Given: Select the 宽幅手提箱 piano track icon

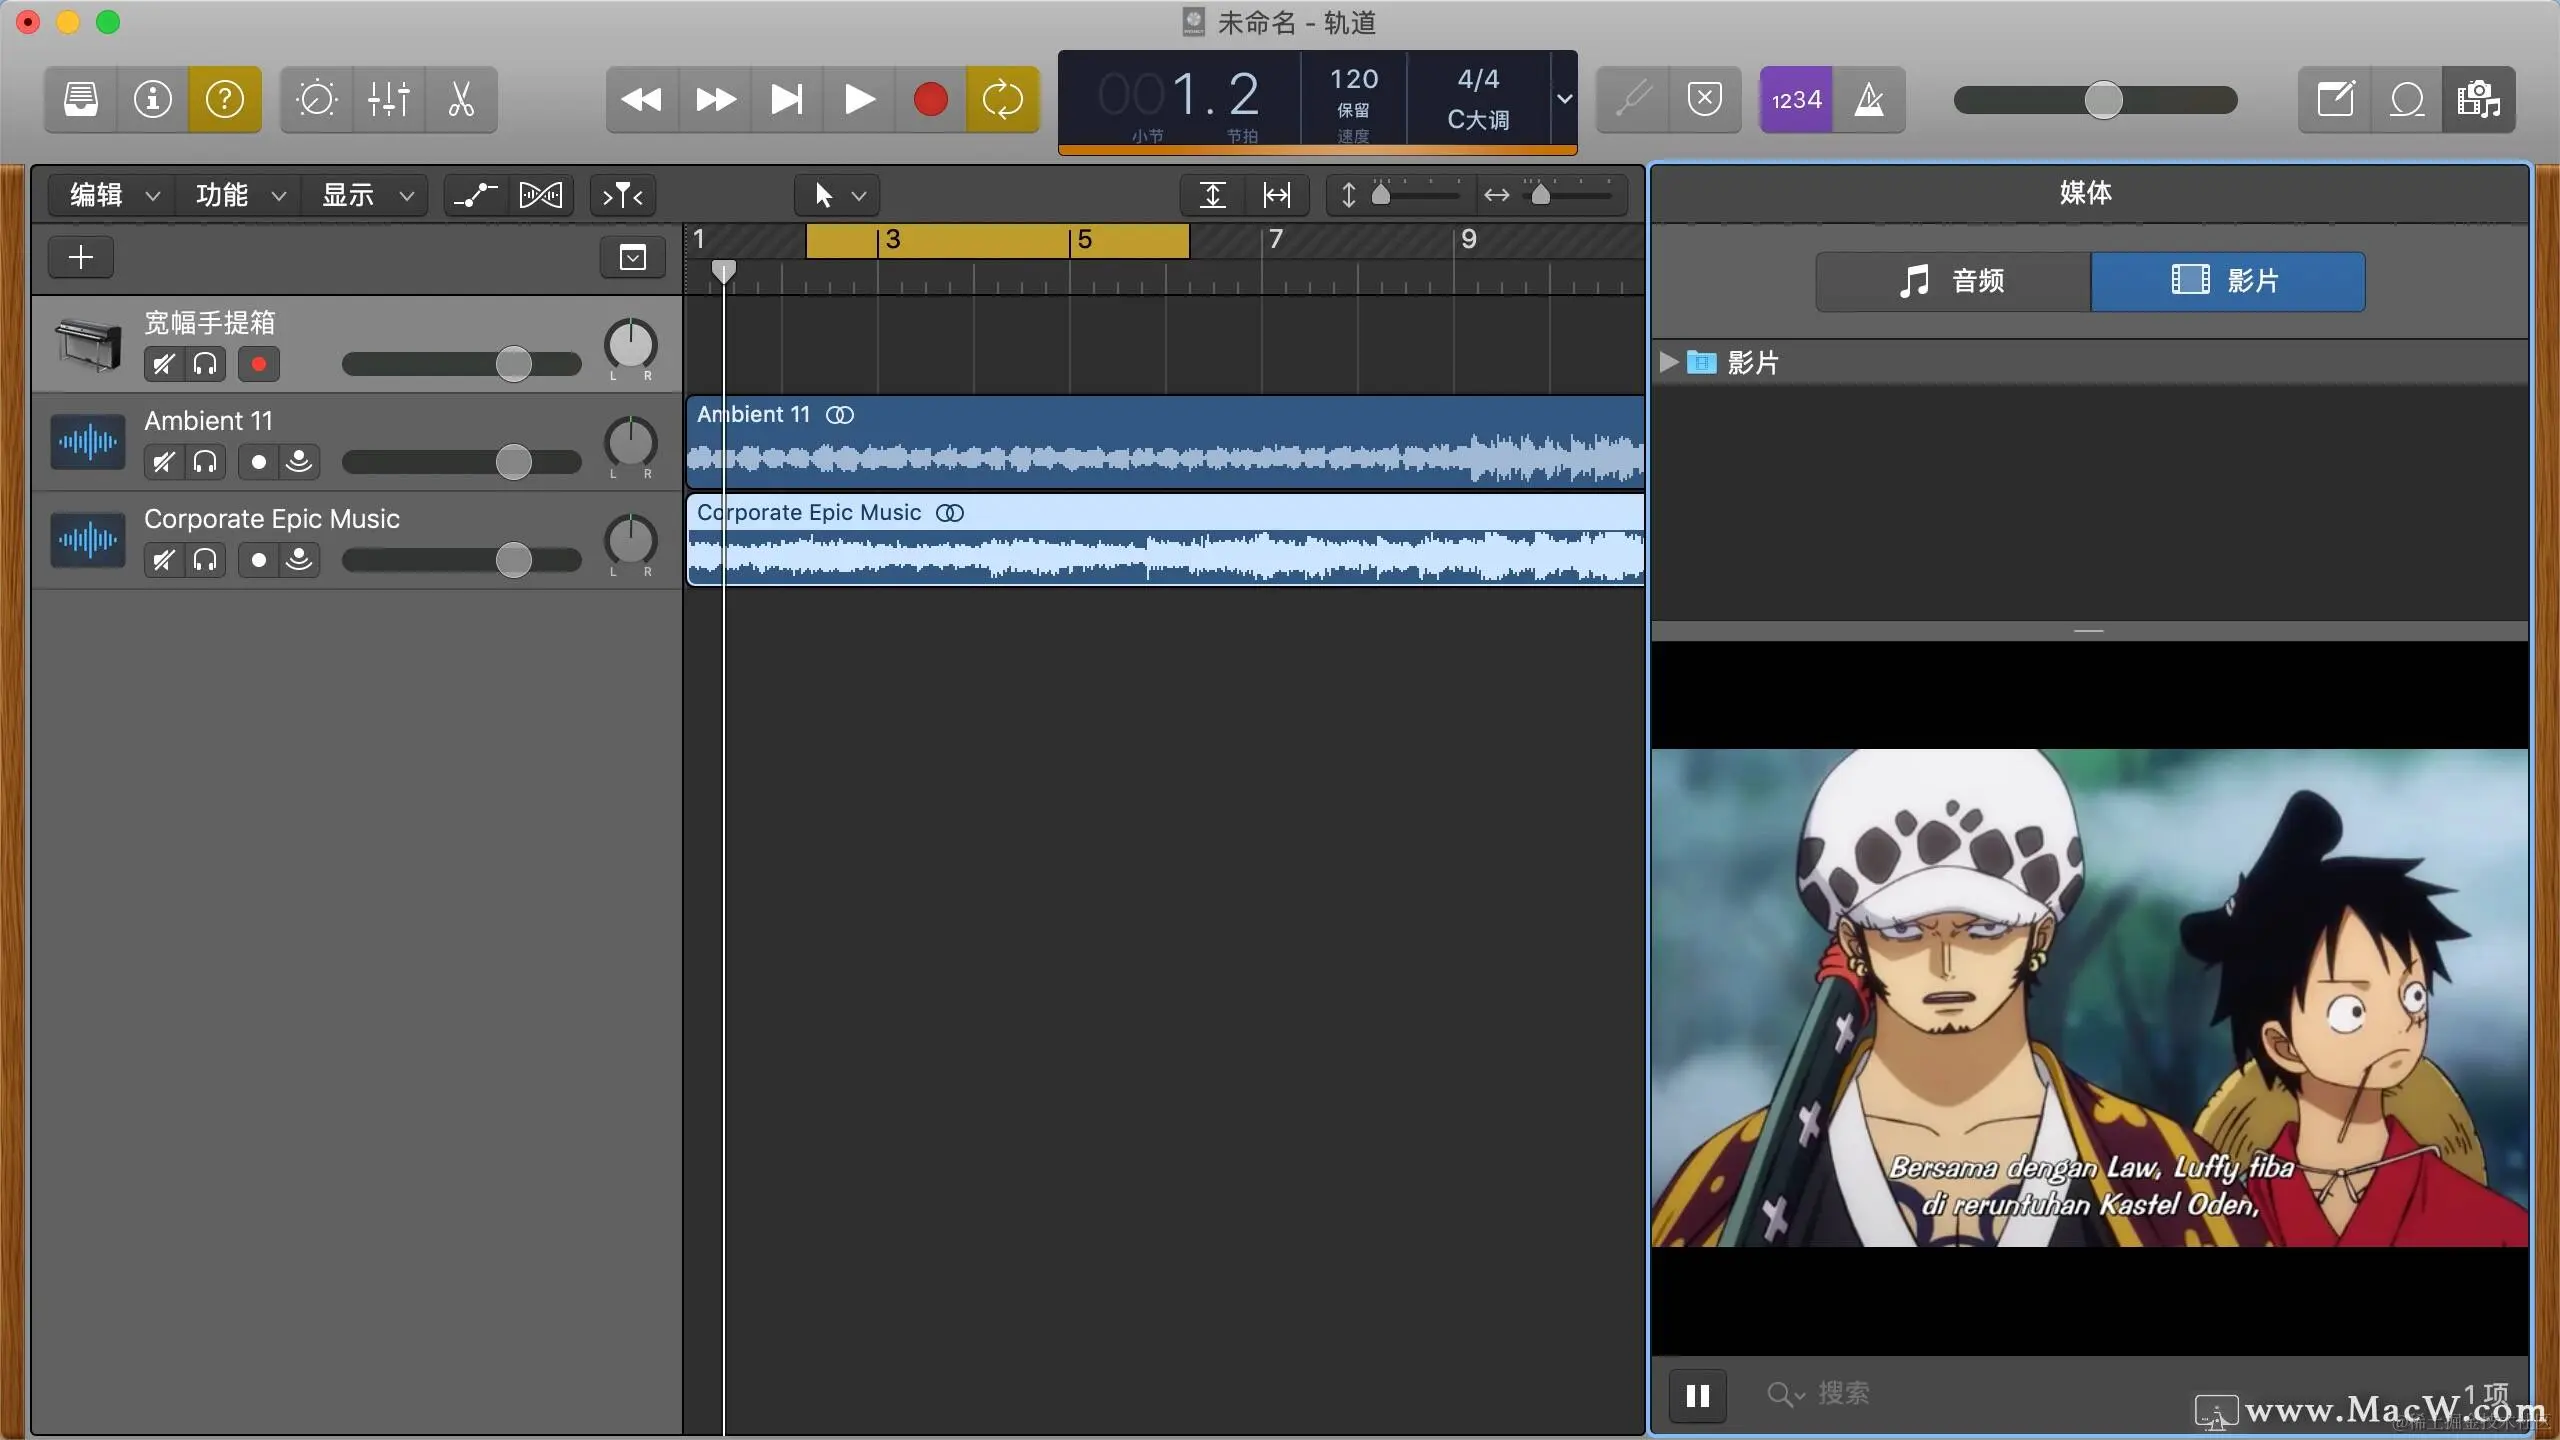Looking at the screenshot, I should pyautogui.click(x=88, y=344).
